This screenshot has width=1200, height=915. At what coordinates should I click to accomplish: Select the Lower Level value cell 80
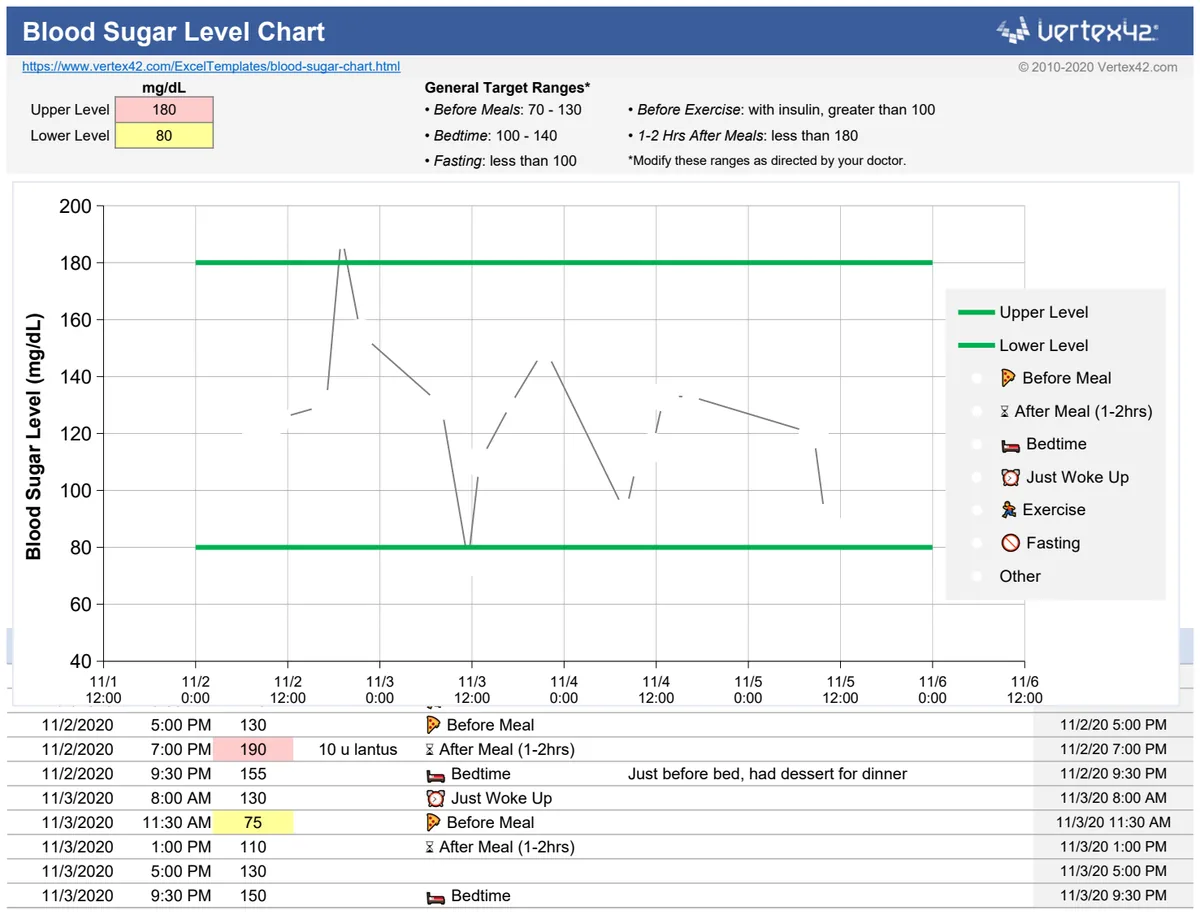click(x=164, y=136)
